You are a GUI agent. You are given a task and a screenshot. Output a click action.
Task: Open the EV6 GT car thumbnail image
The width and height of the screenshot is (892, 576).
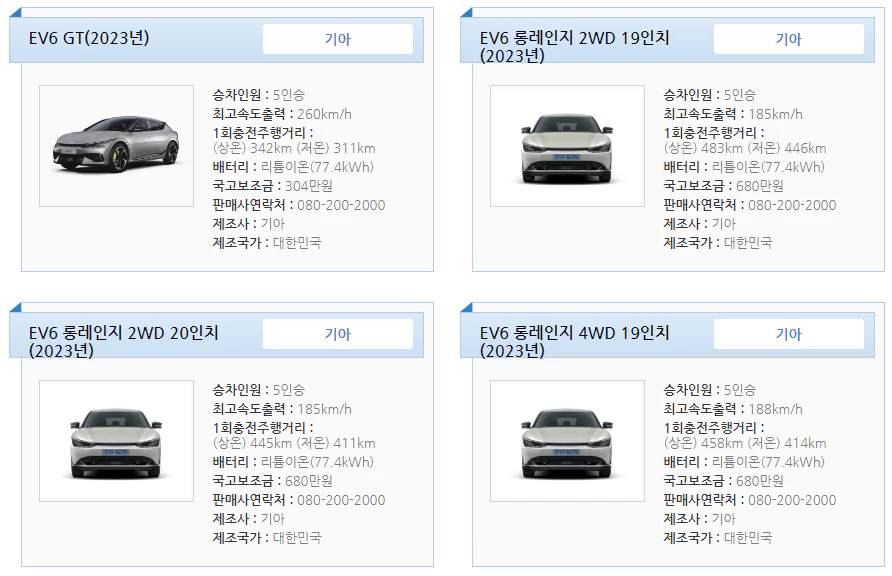[x=116, y=146]
